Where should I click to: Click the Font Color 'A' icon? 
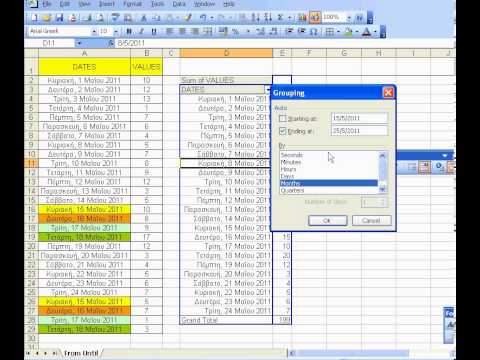click(367, 32)
